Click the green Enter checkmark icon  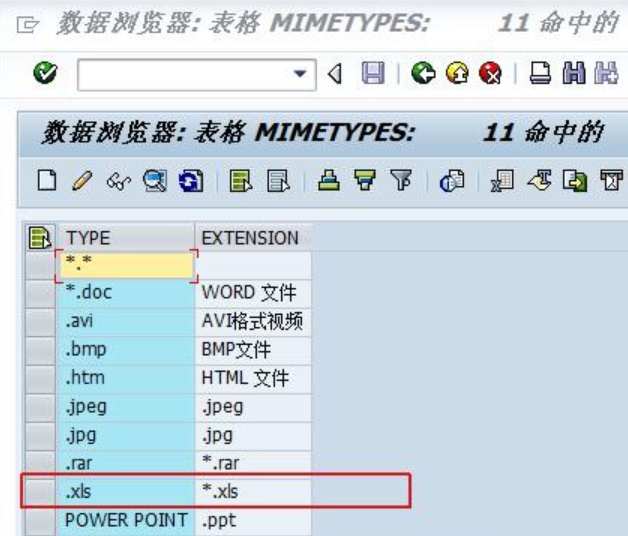click(45, 73)
